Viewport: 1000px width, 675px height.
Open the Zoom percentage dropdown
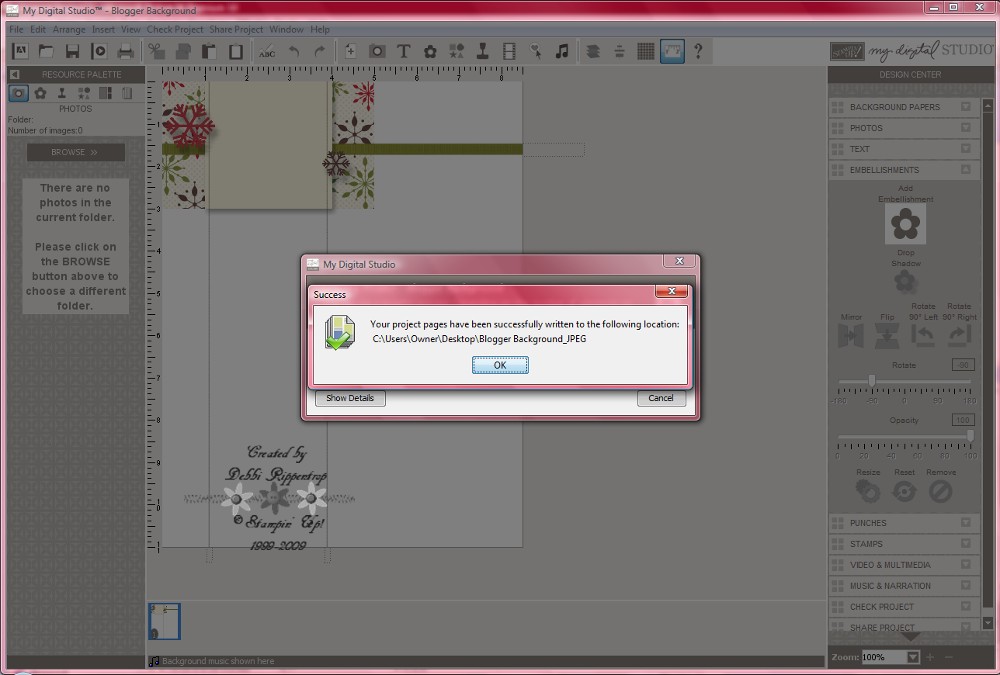tap(913, 657)
